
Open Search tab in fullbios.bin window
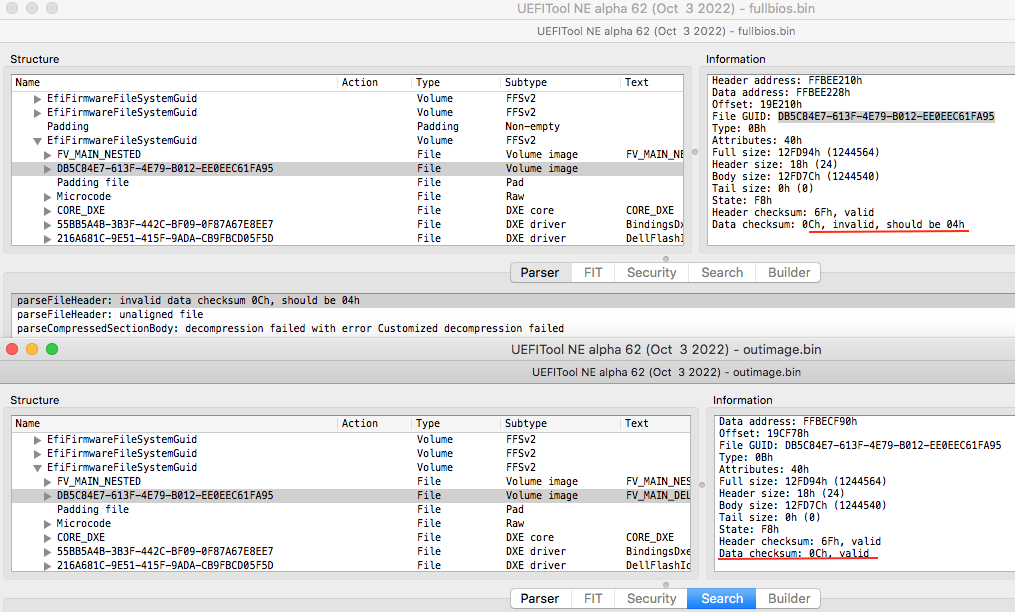[x=722, y=273]
